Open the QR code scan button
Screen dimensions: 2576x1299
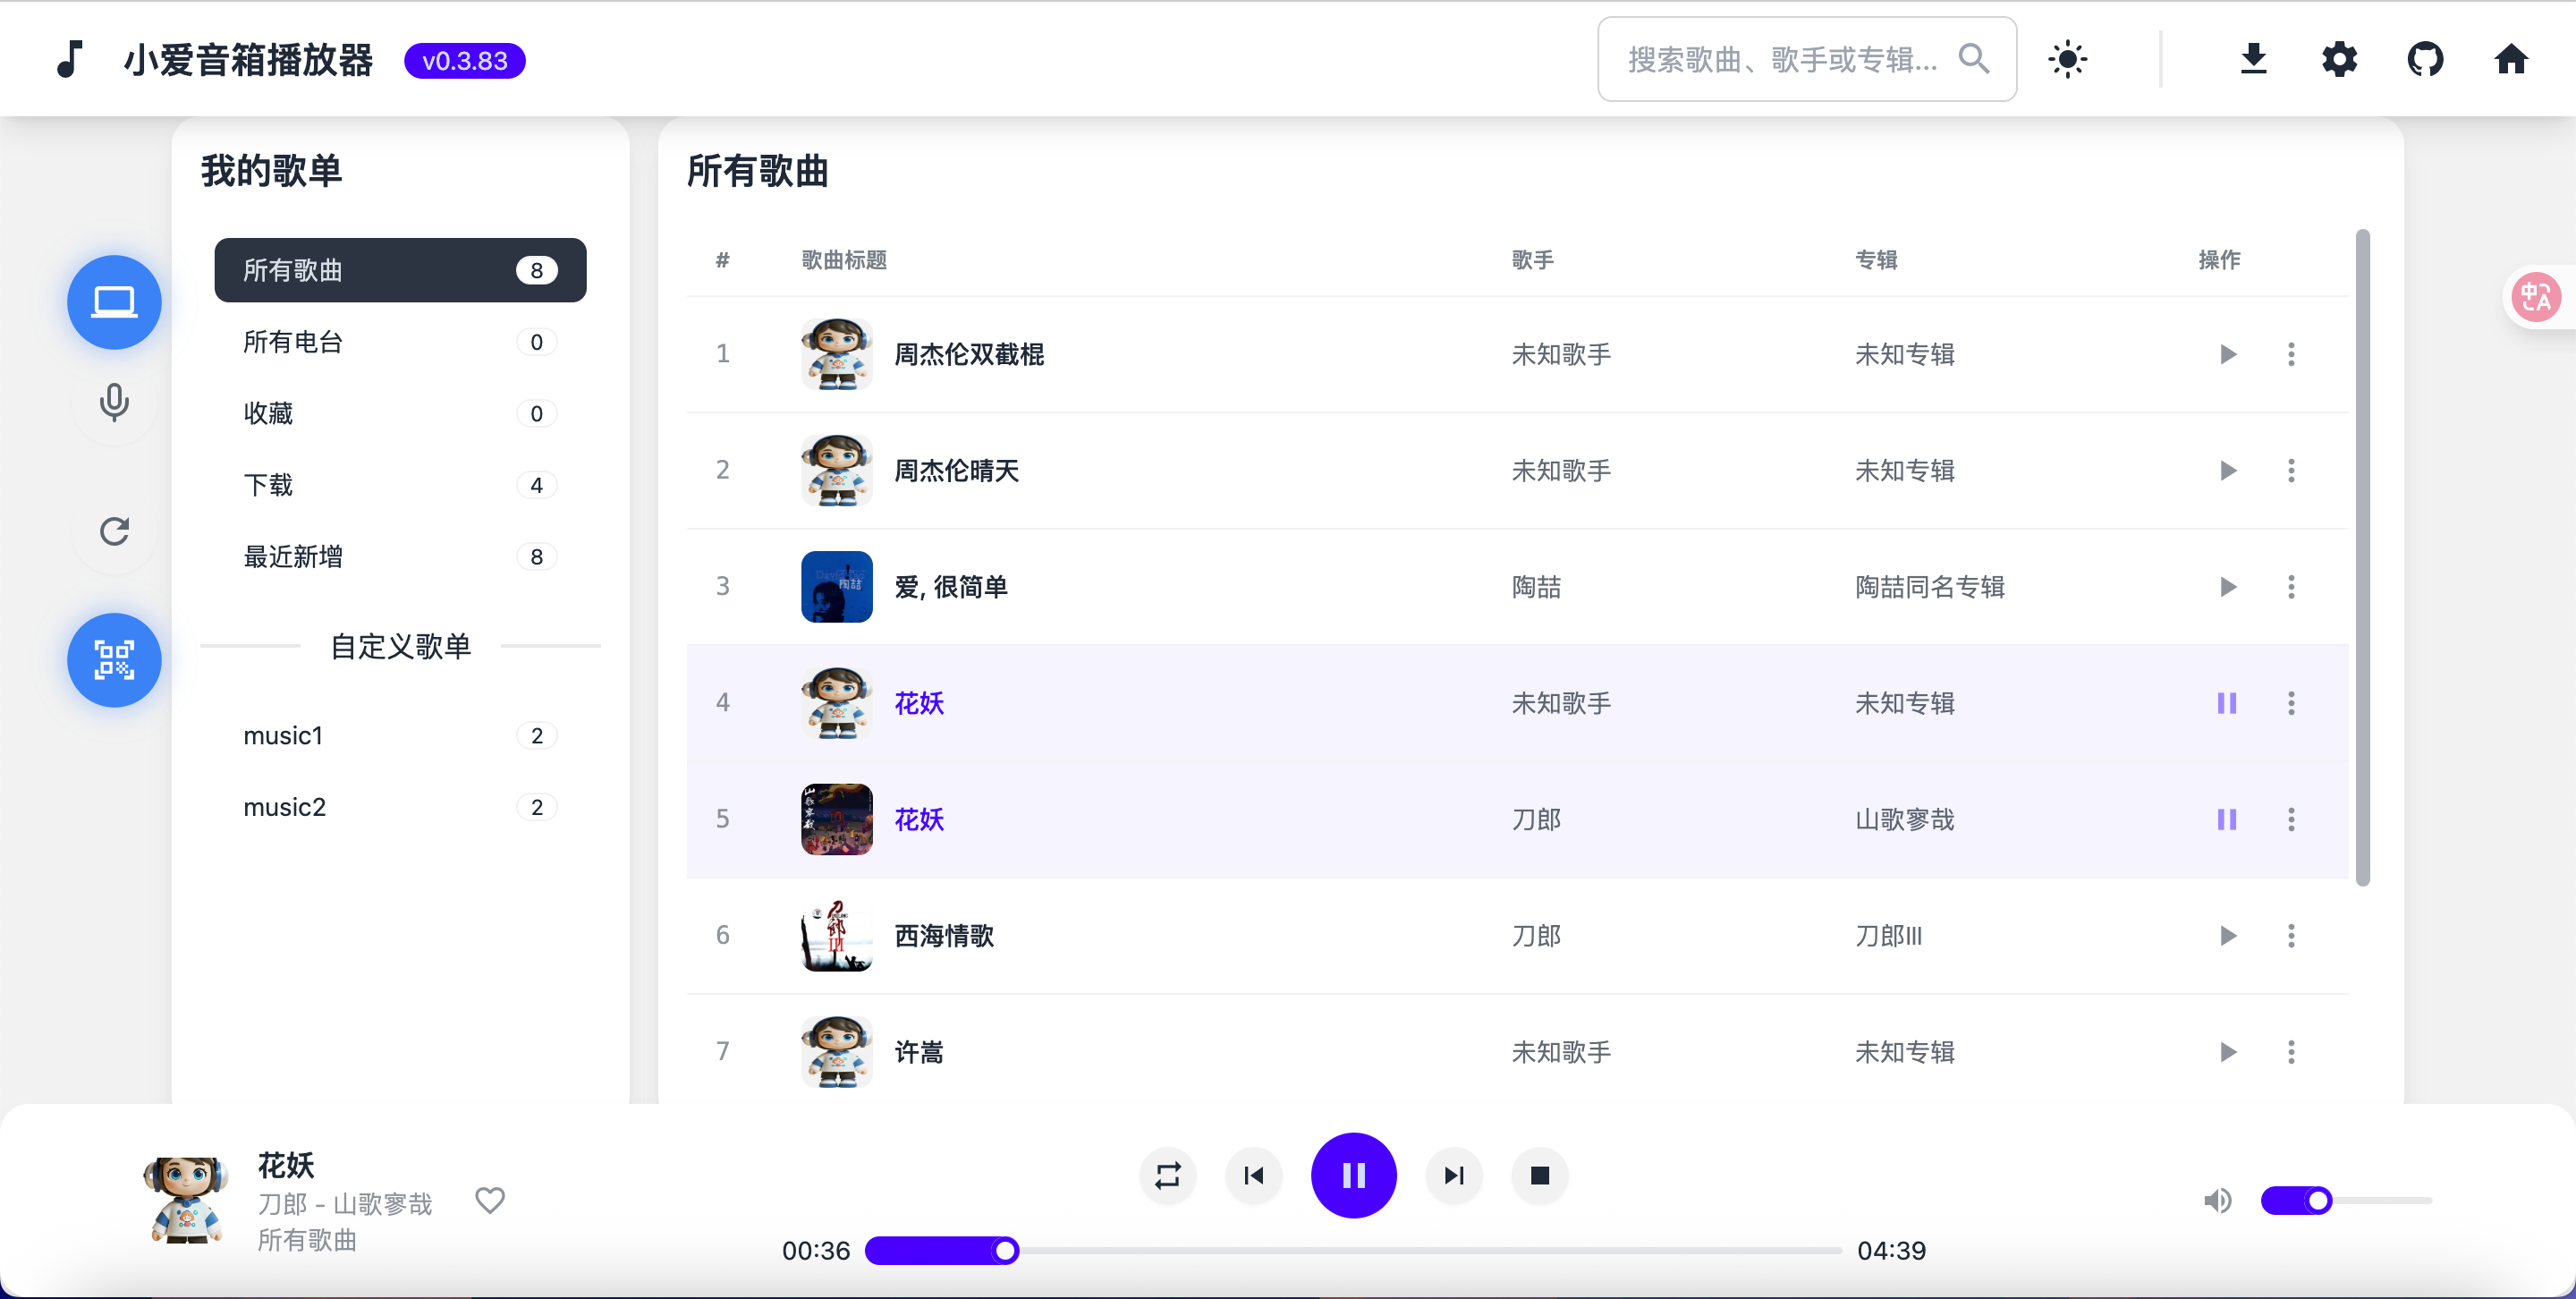[114, 660]
